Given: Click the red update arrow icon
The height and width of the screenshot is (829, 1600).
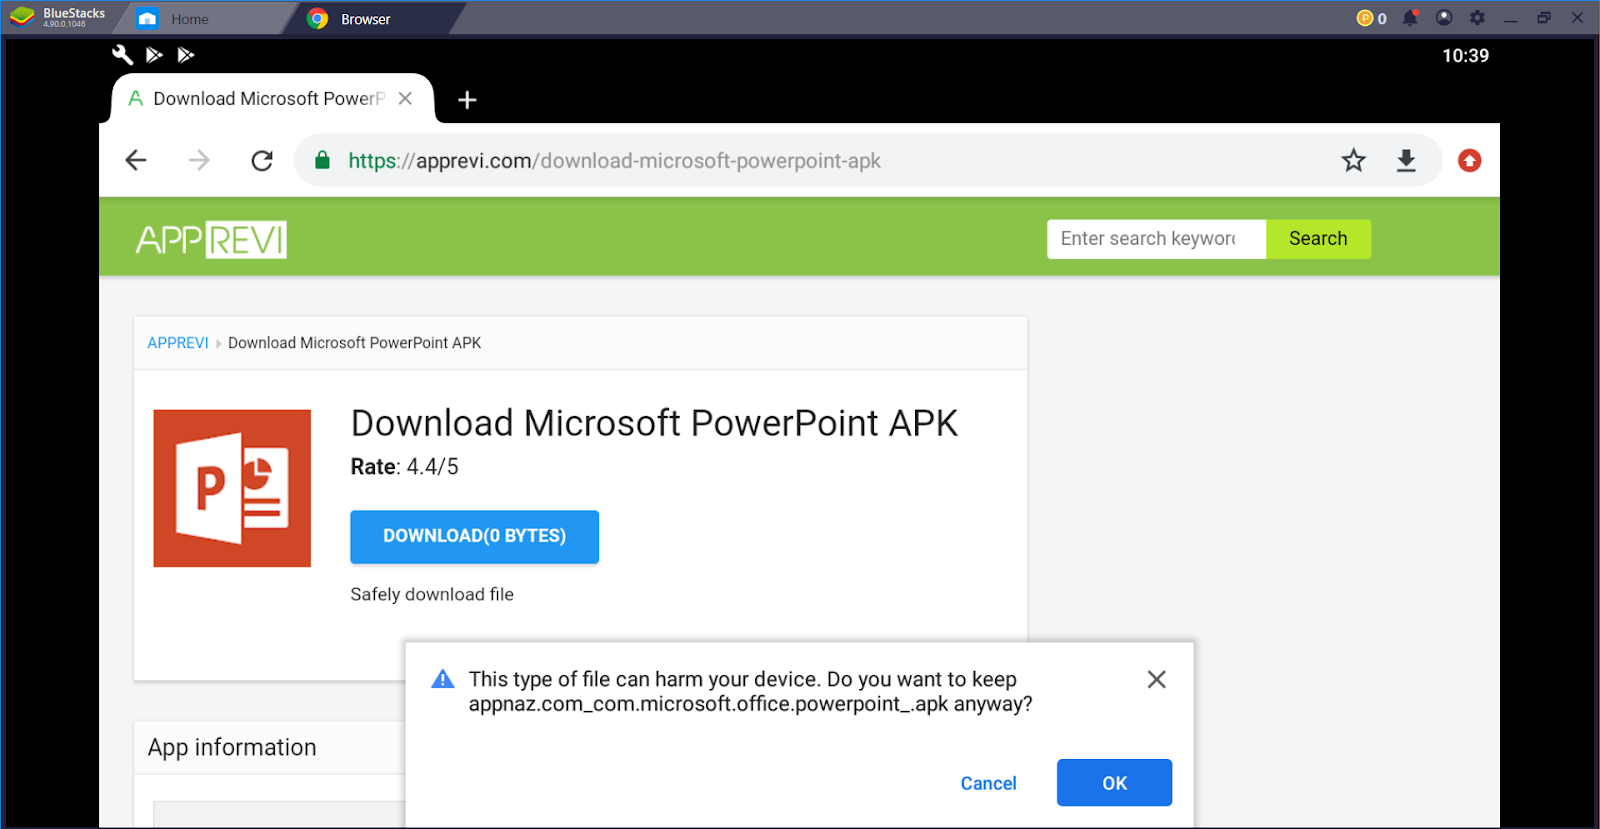Looking at the screenshot, I should [x=1469, y=160].
